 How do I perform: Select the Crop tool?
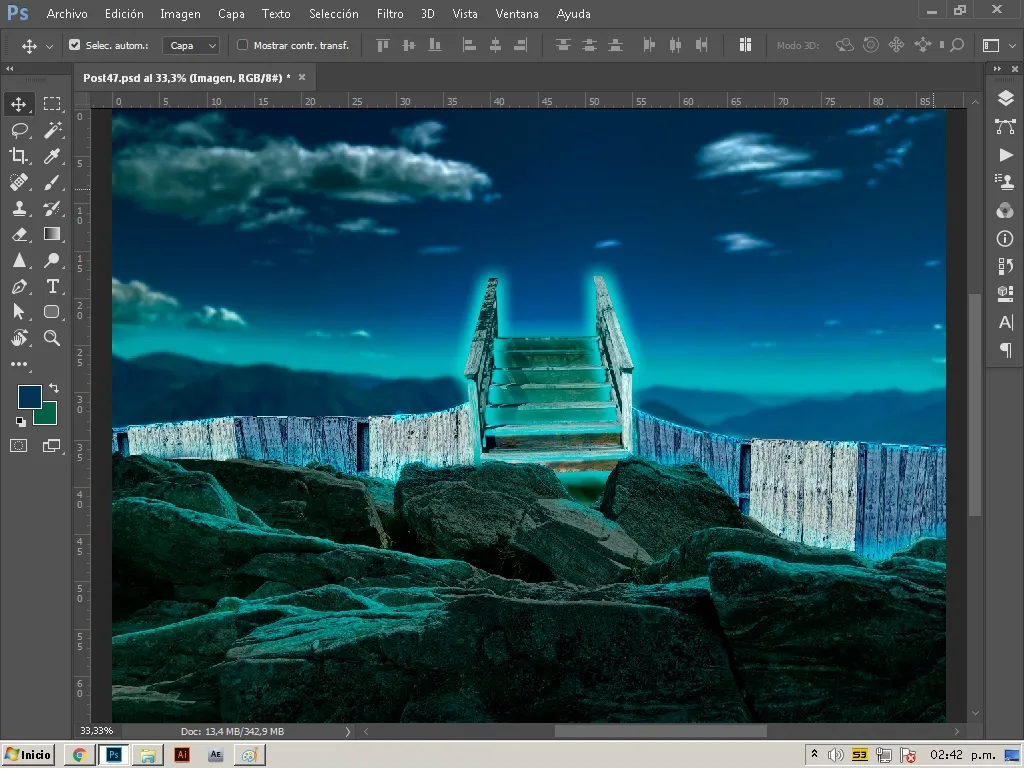click(x=19, y=156)
